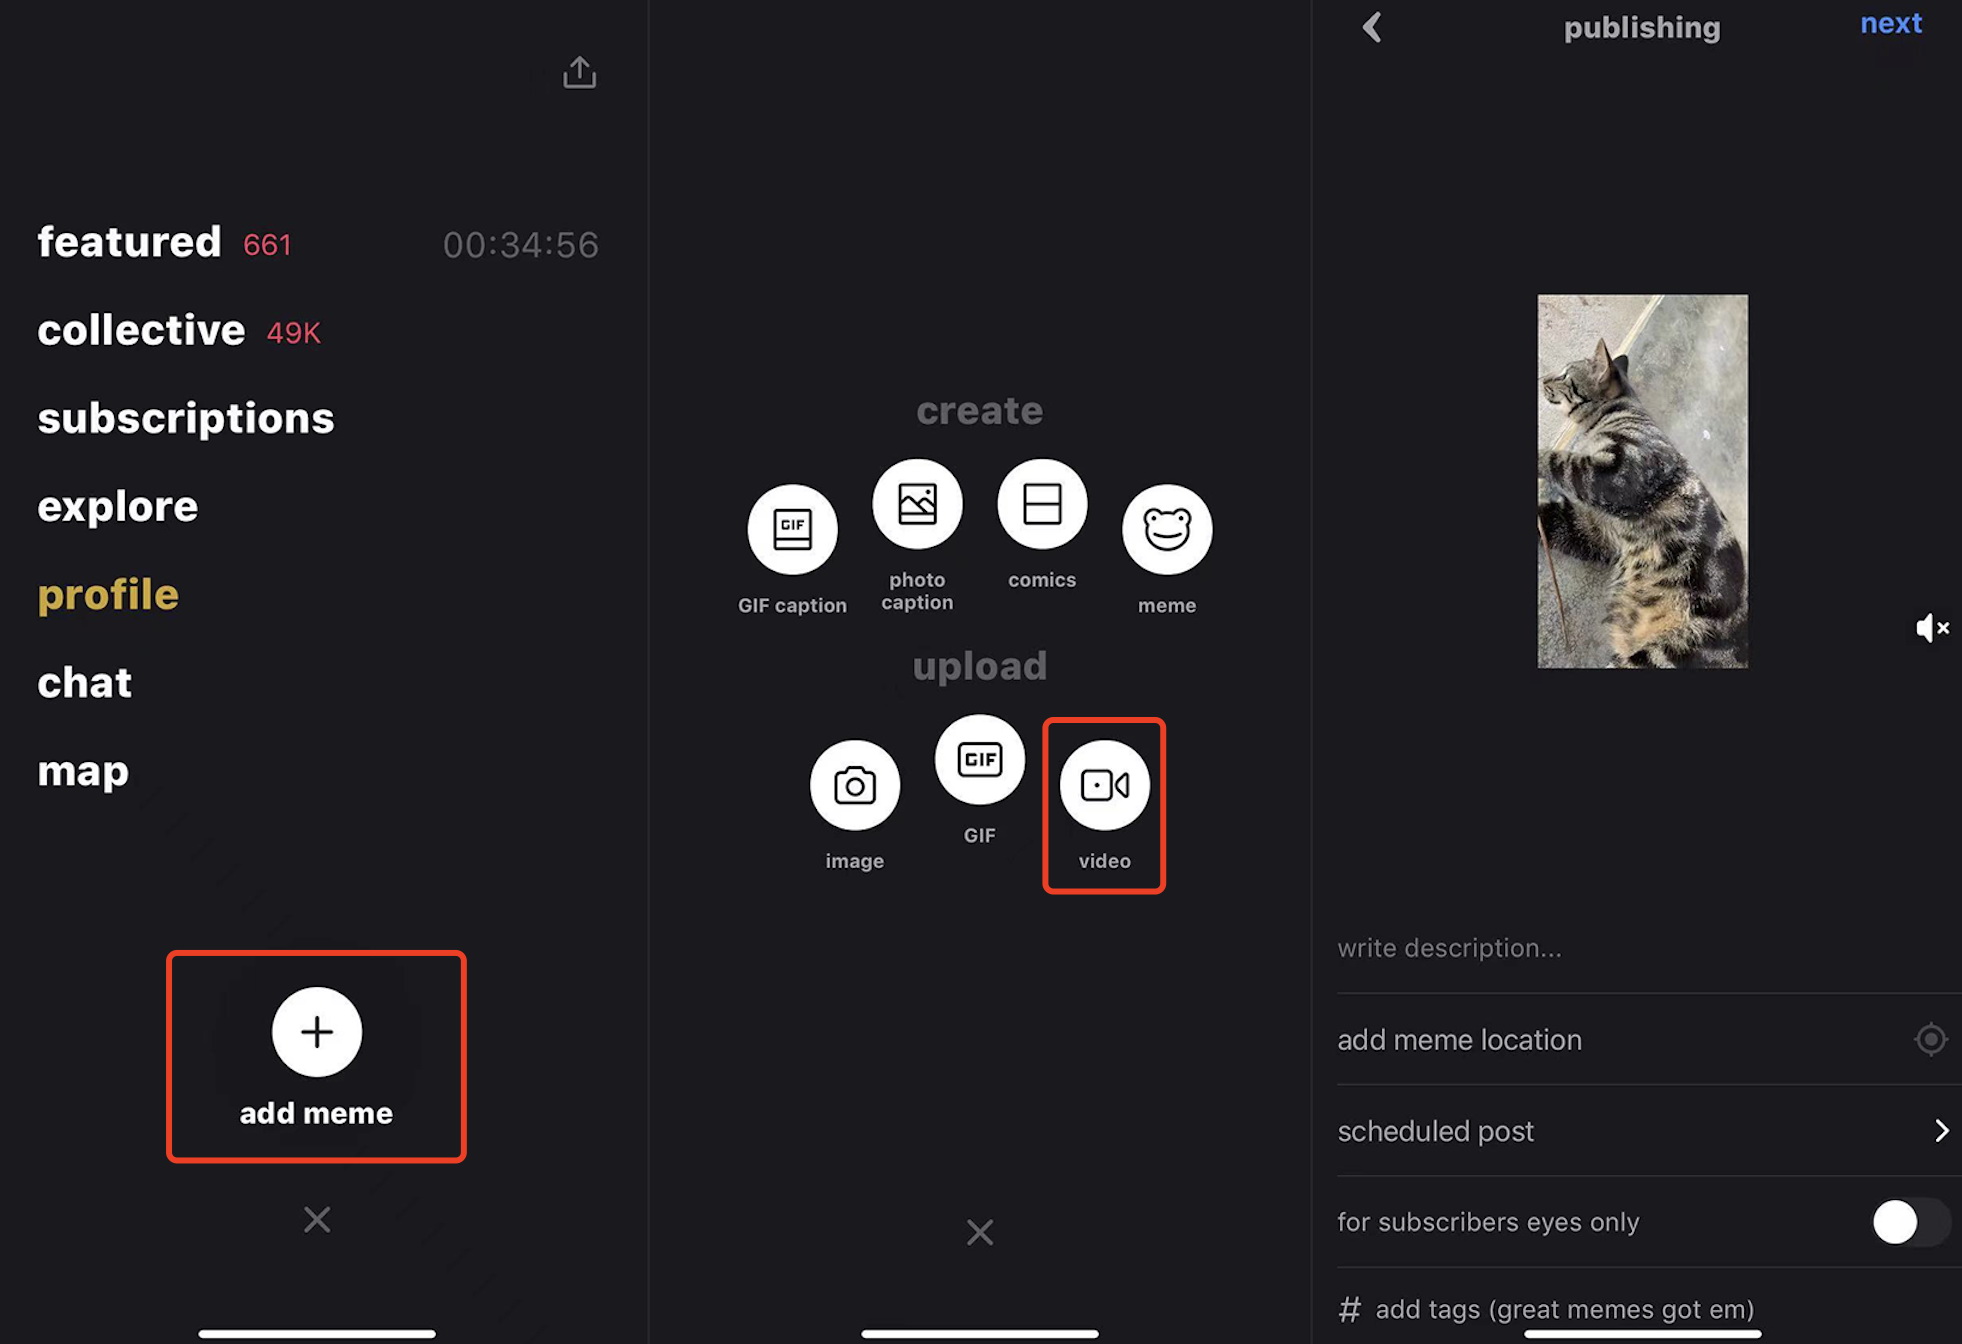
Task: Tap next to continue publishing
Action: (1890, 23)
